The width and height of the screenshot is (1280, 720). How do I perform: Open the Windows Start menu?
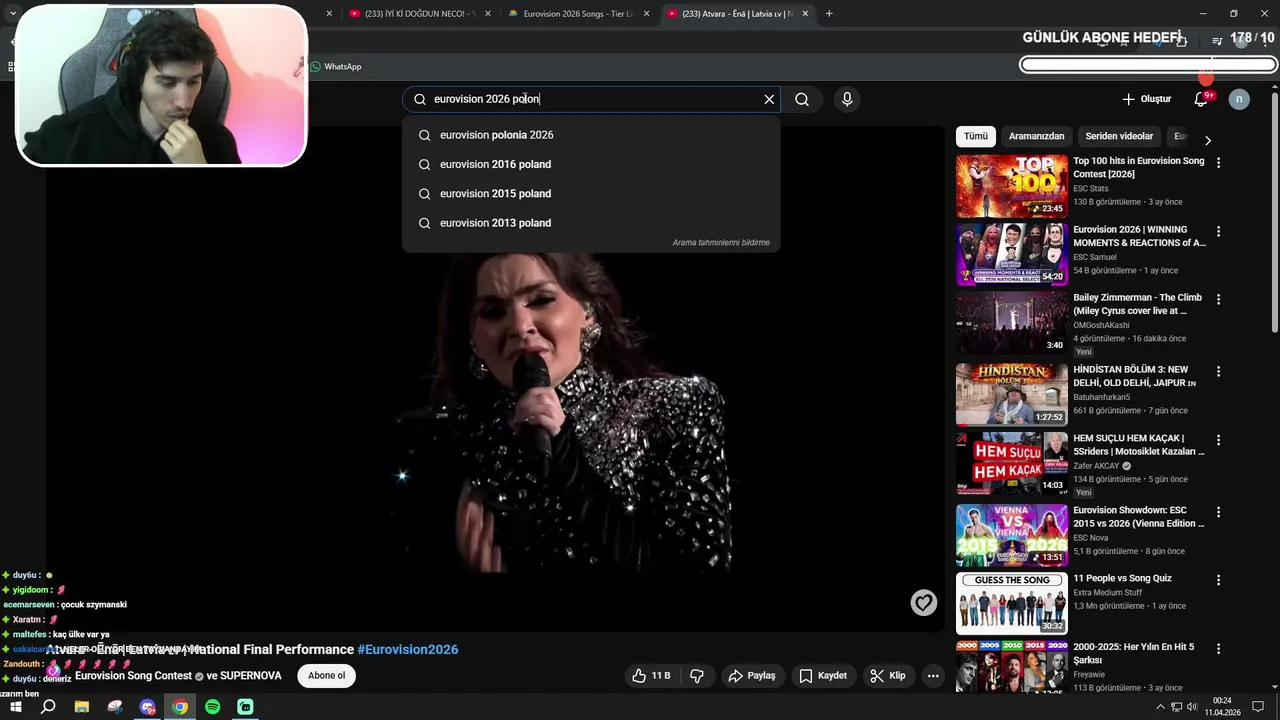[15, 707]
